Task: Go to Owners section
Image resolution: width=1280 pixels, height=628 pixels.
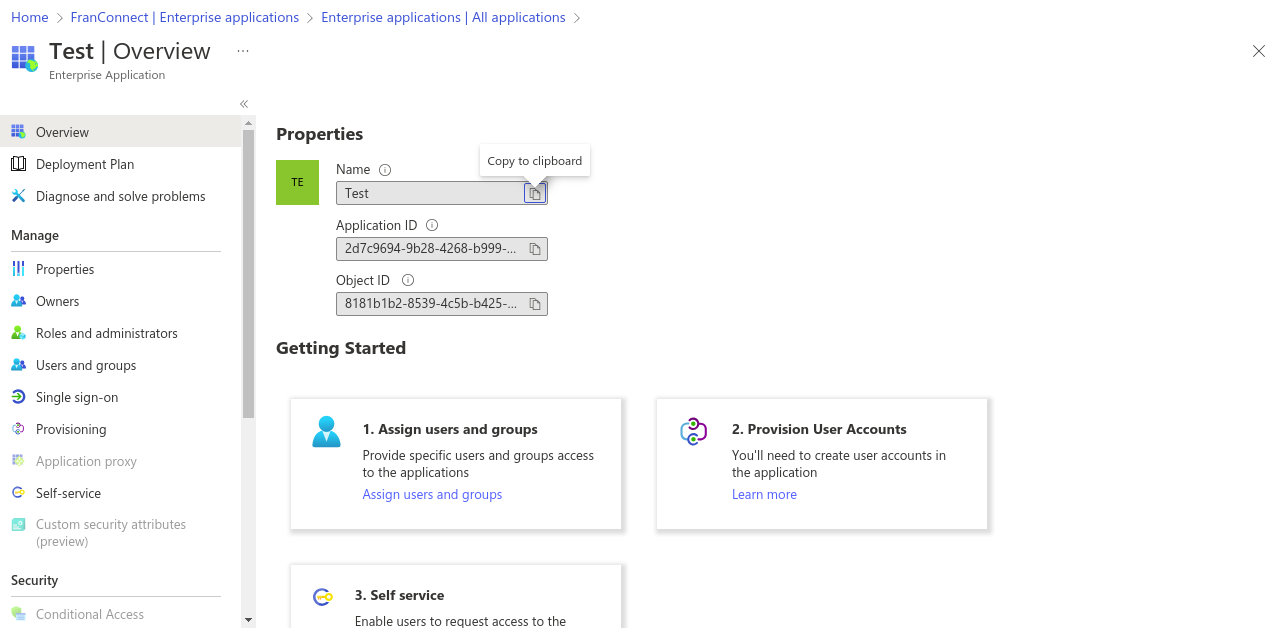Action: (x=120, y=301)
